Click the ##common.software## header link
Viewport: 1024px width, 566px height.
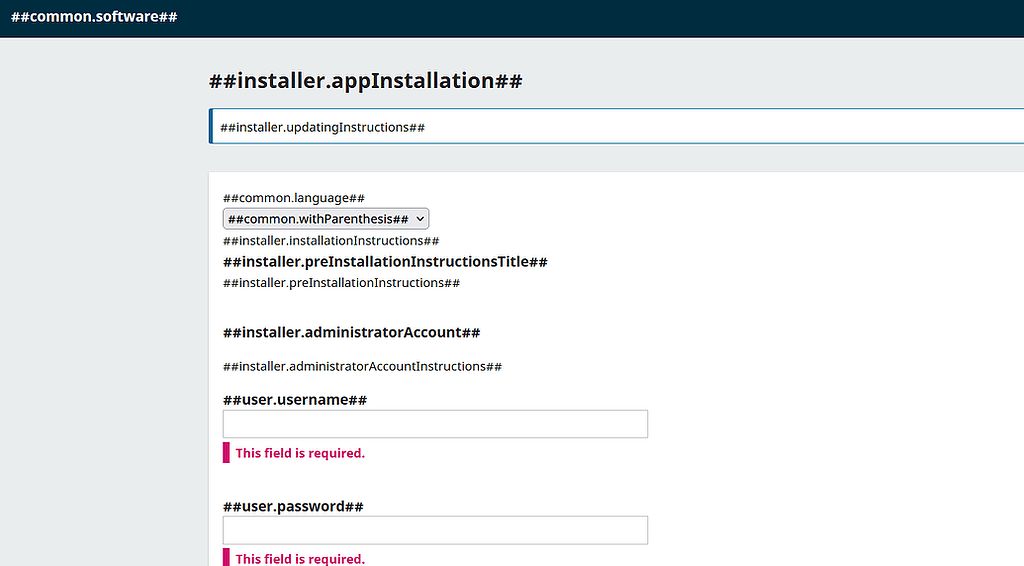[94, 17]
